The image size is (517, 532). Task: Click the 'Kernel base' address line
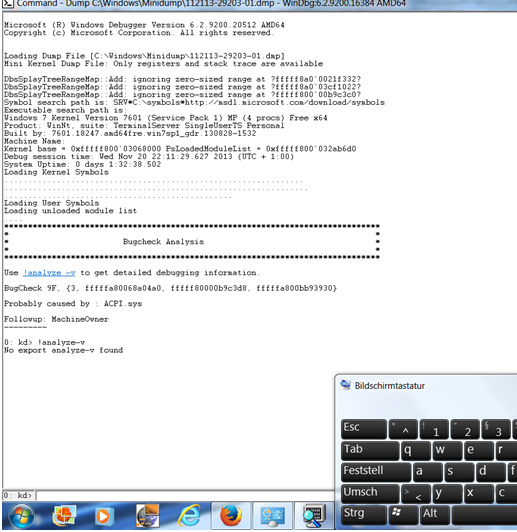[x=180, y=149]
